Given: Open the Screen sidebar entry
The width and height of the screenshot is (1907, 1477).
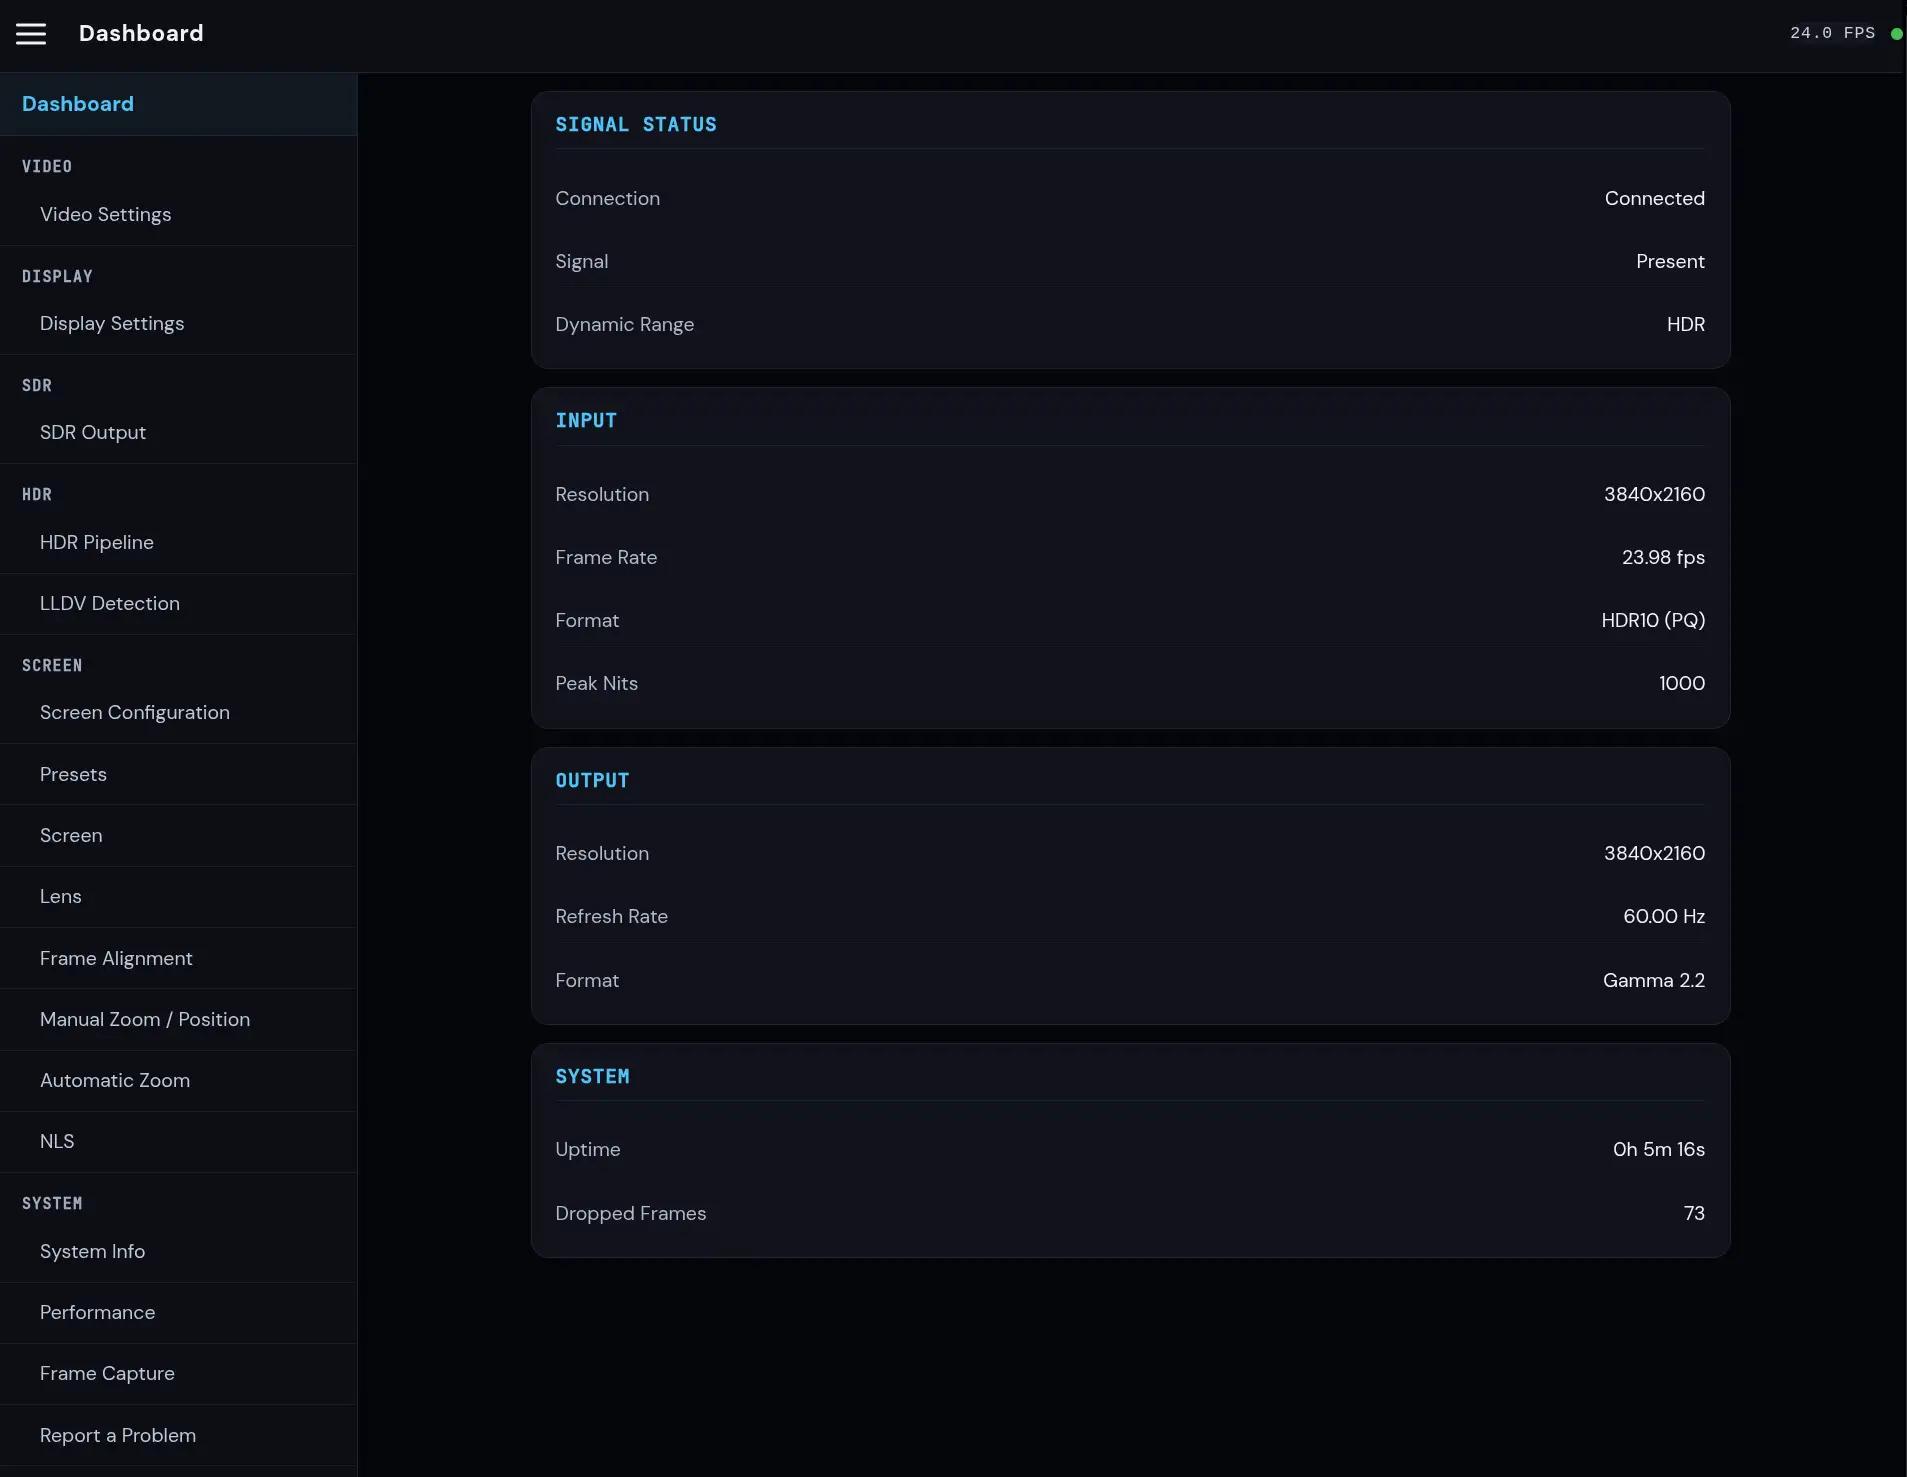Looking at the screenshot, I should point(178,836).
